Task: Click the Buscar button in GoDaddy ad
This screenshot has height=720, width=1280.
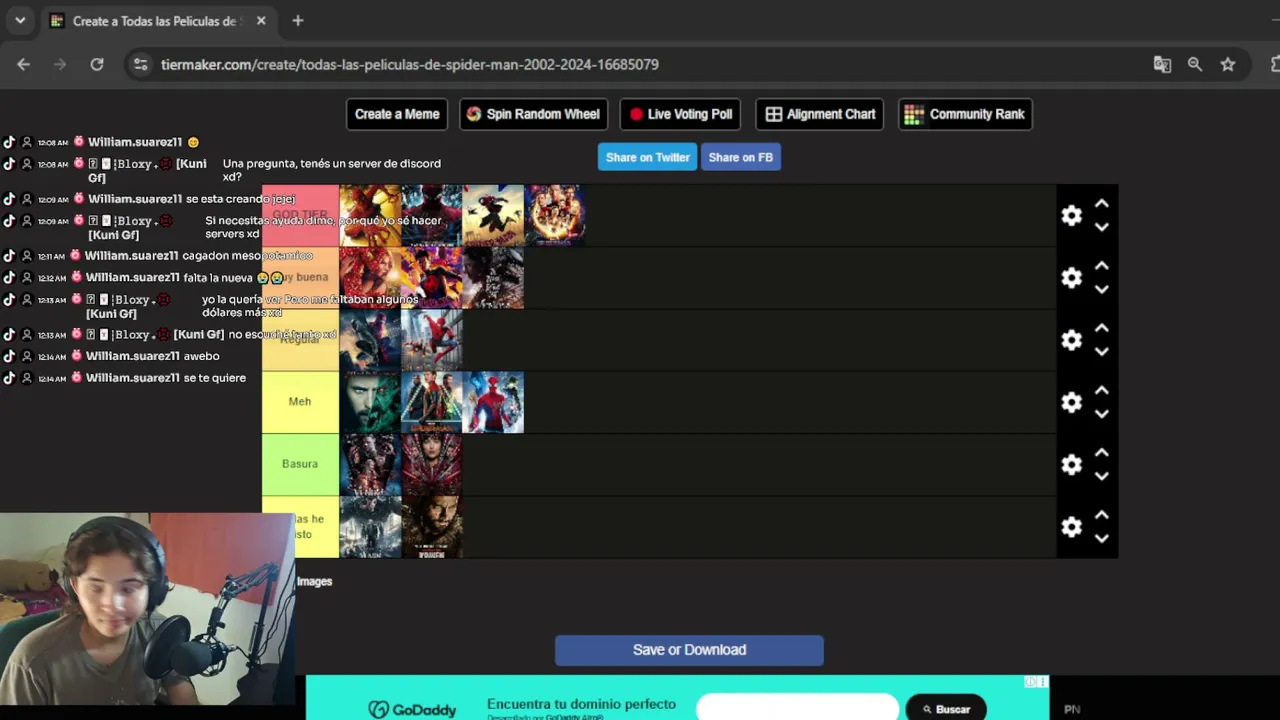Action: [946, 709]
